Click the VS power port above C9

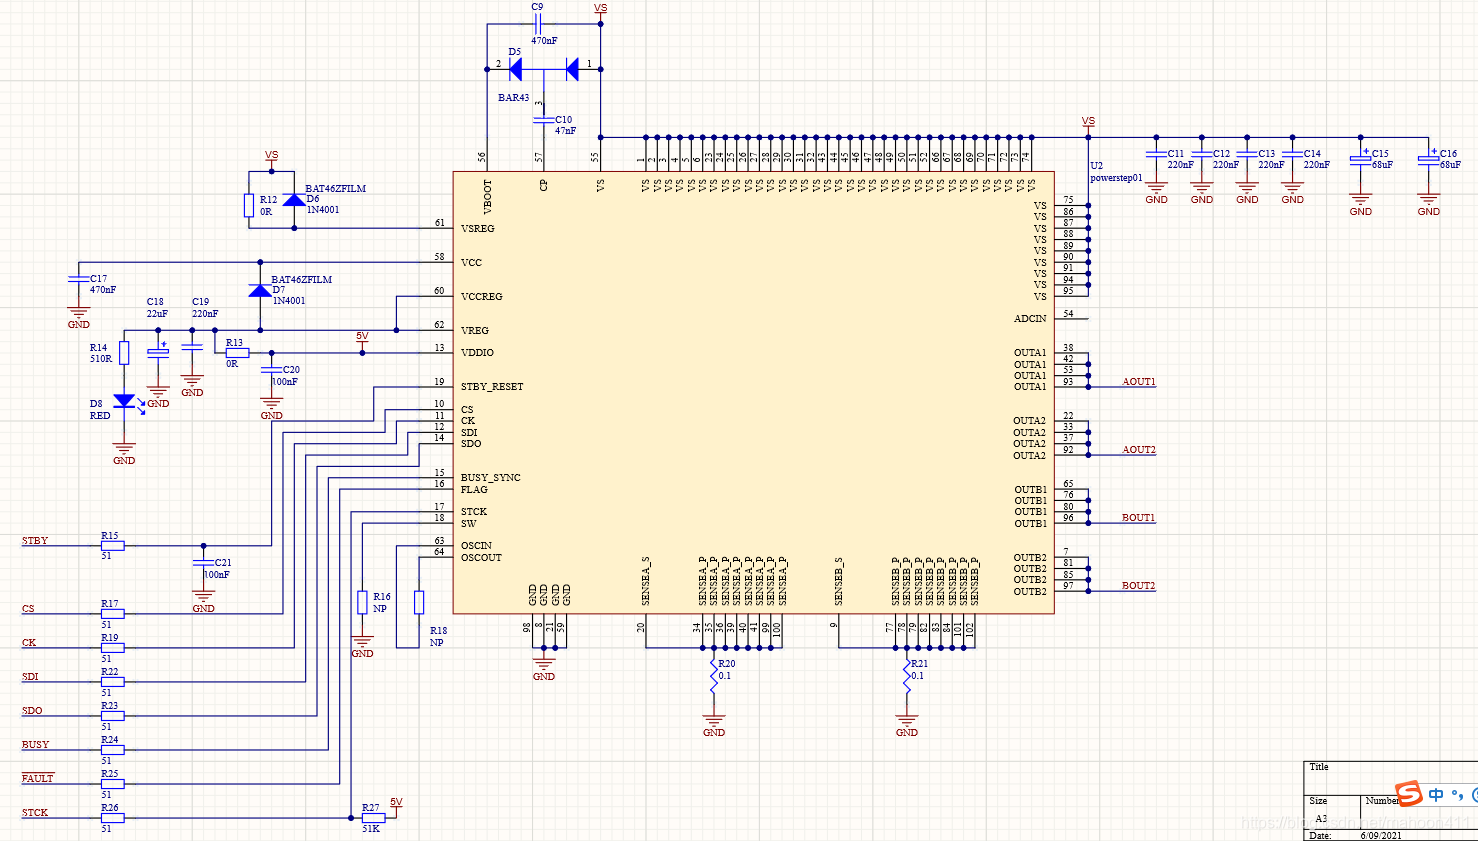(x=600, y=10)
